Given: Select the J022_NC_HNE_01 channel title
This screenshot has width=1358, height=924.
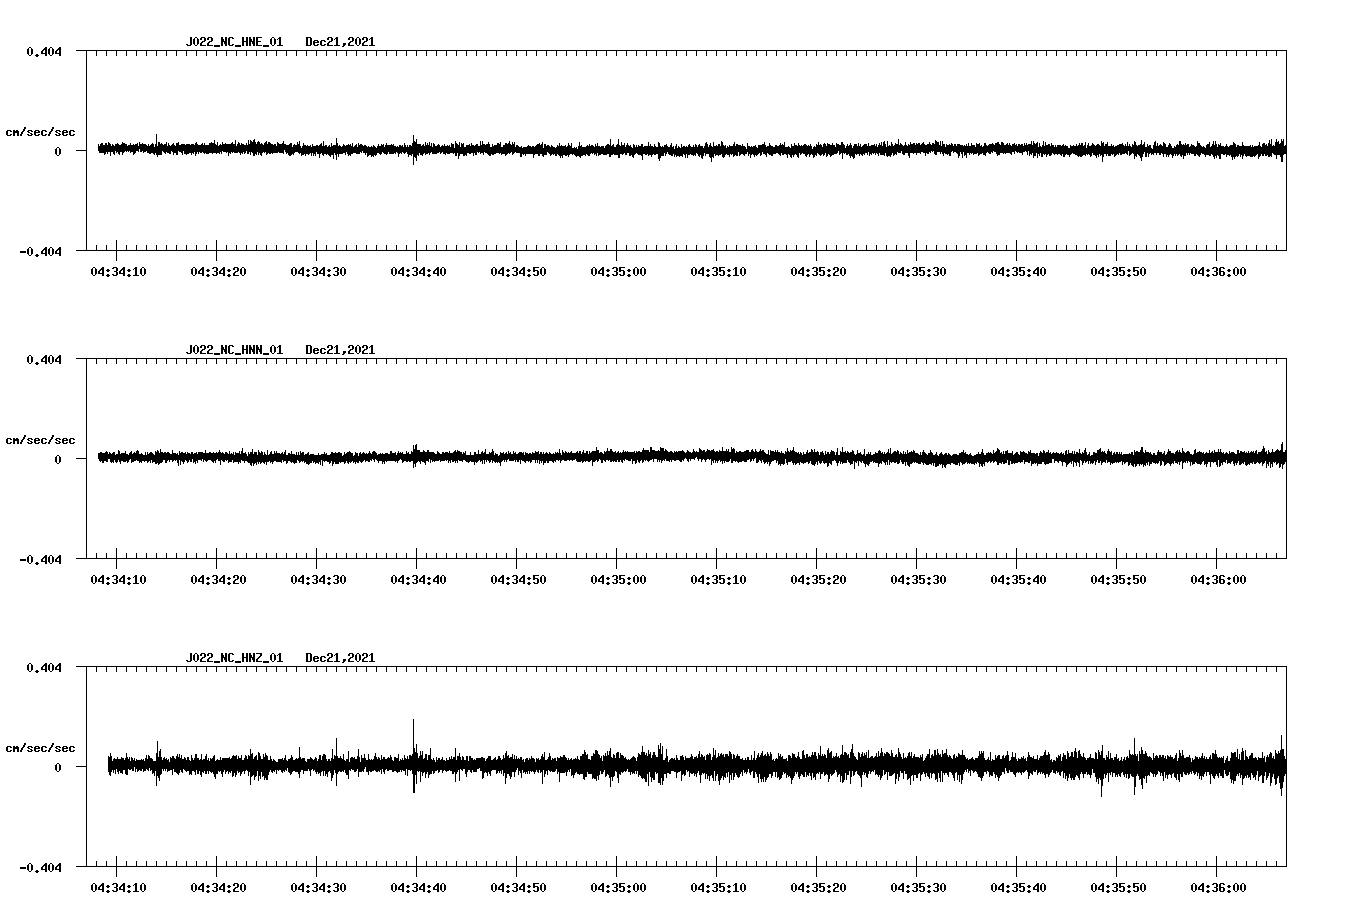Looking at the screenshot, I should tap(234, 42).
